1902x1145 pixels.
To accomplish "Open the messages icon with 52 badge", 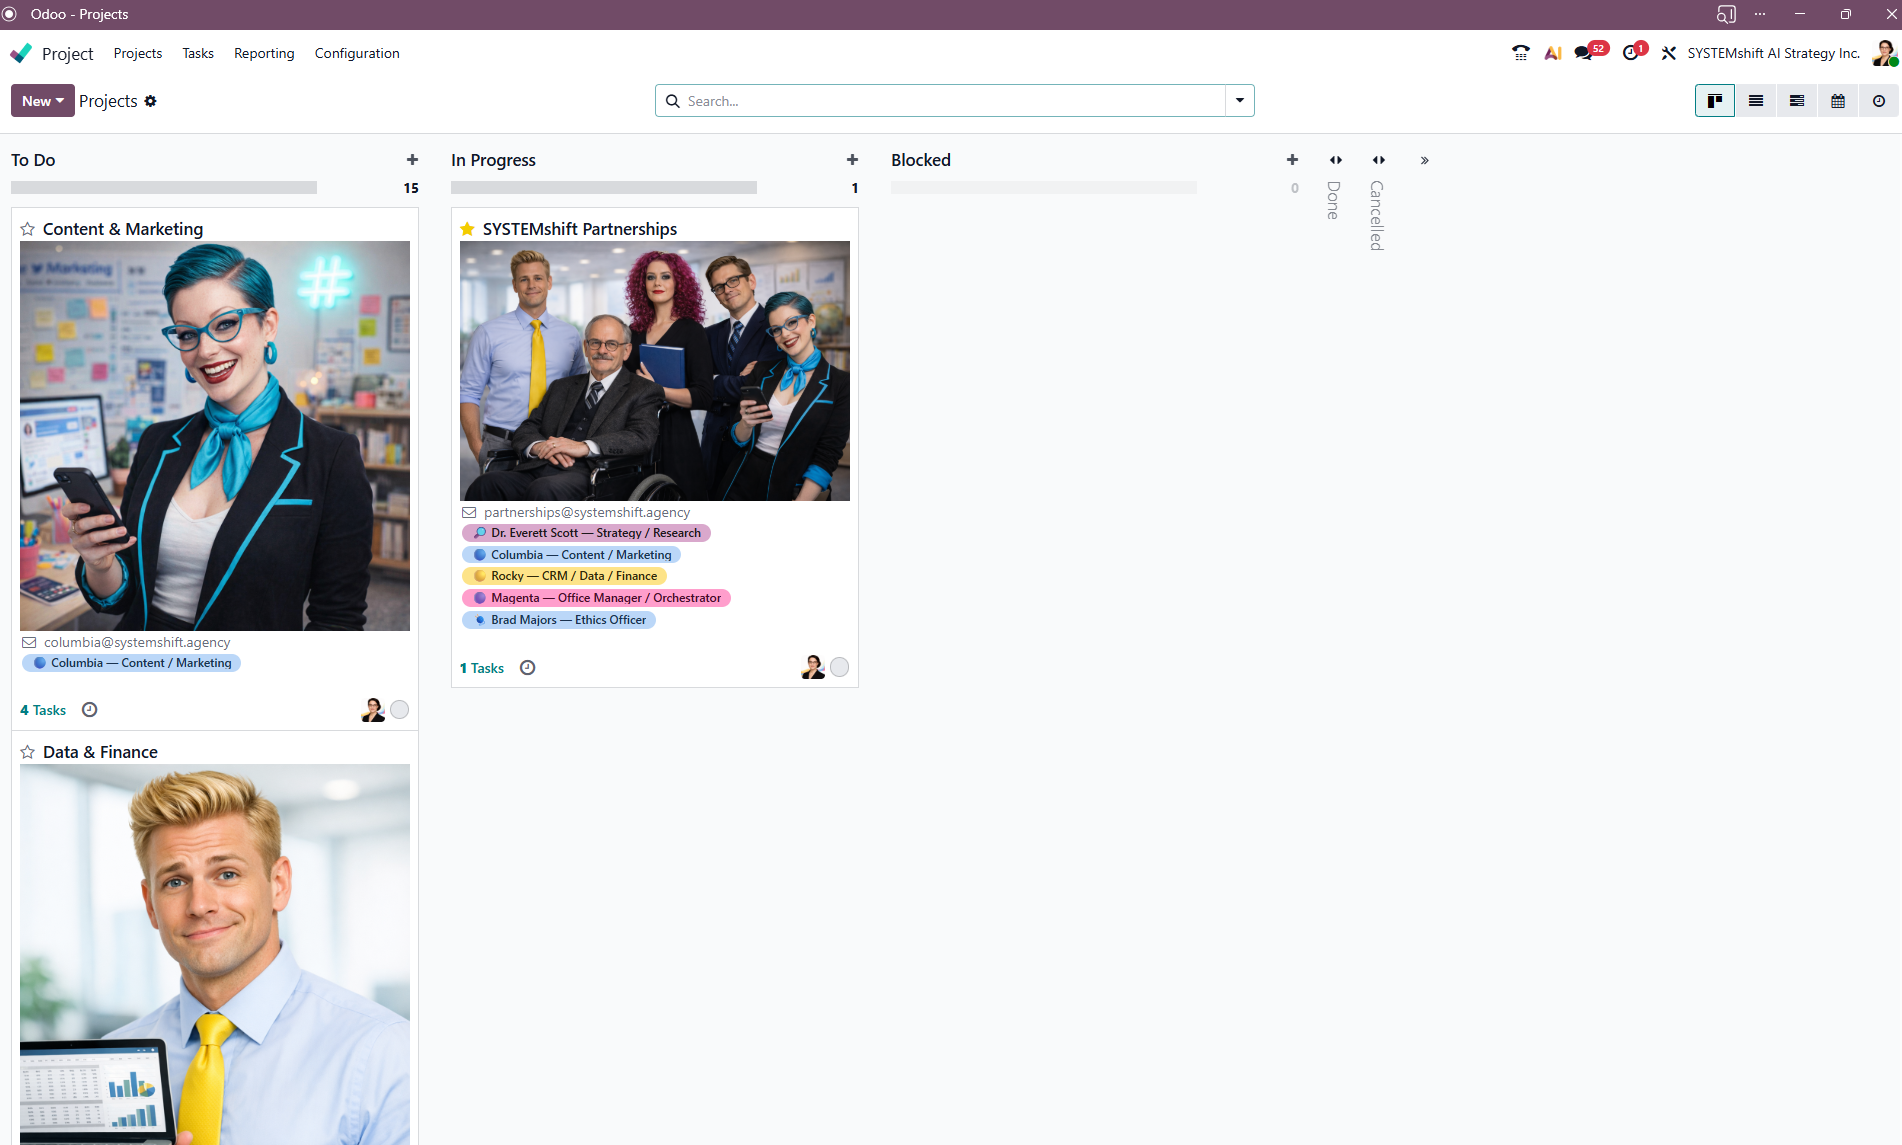I will (1584, 53).
